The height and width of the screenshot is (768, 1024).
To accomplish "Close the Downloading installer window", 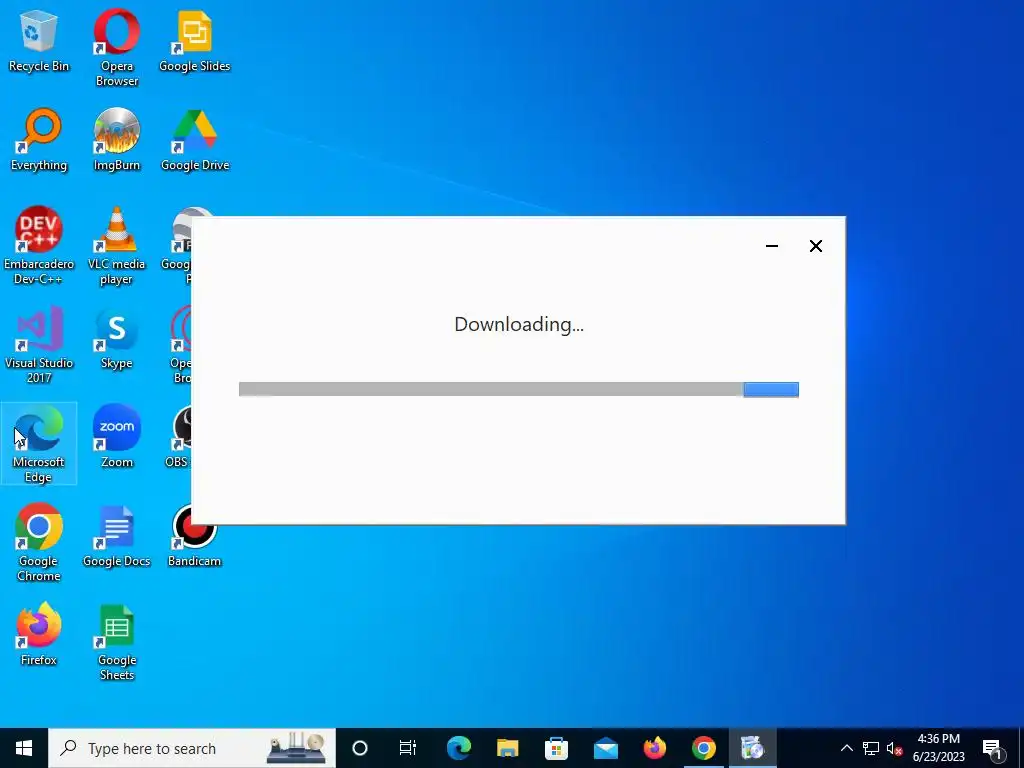I will click(x=816, y=246).
